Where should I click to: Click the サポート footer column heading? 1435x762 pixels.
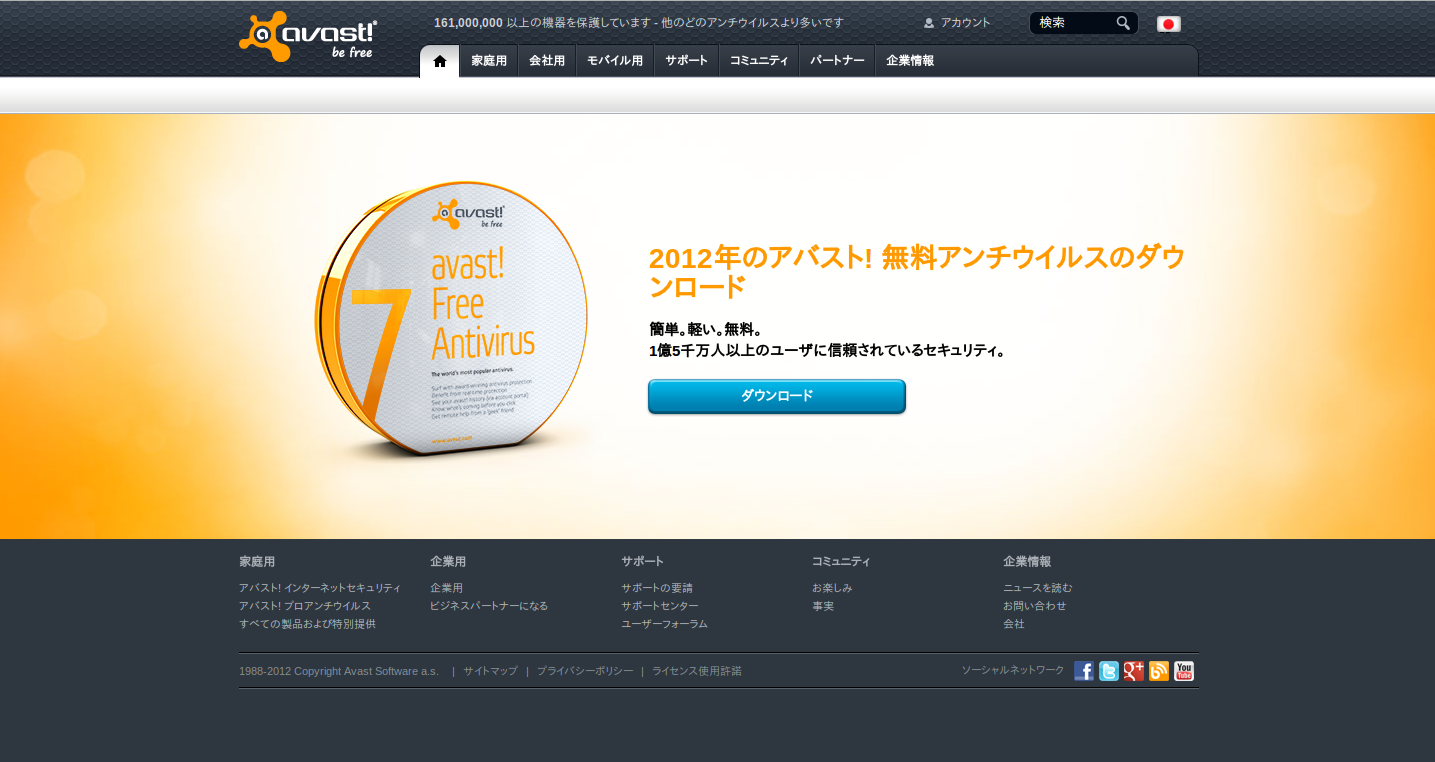[642, 562]
